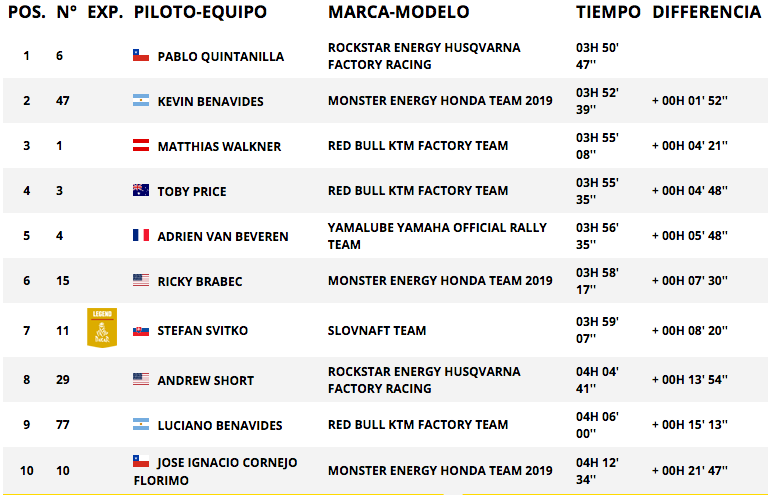Open the Pablo Quintanilla rider name

pyautogui.click(x=221, y=57)
